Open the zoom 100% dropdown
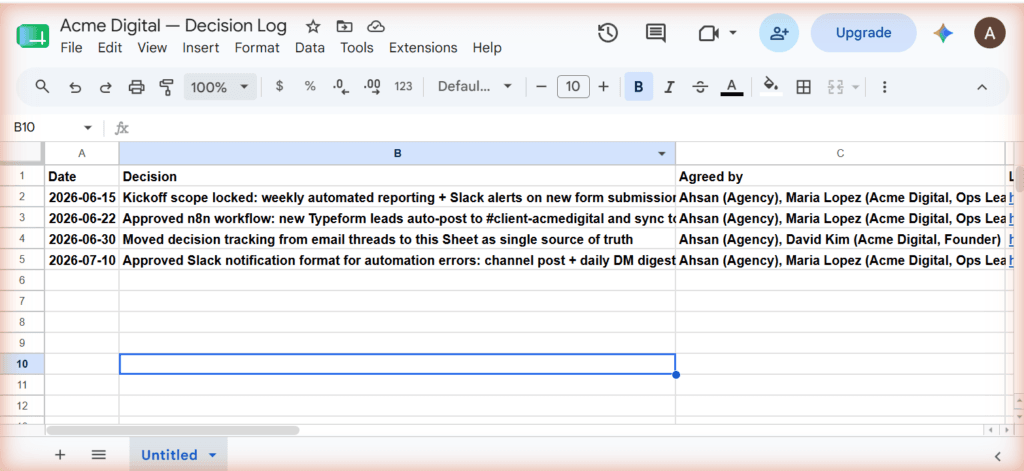Screen dimensions: 1024x471 point(219,87)
